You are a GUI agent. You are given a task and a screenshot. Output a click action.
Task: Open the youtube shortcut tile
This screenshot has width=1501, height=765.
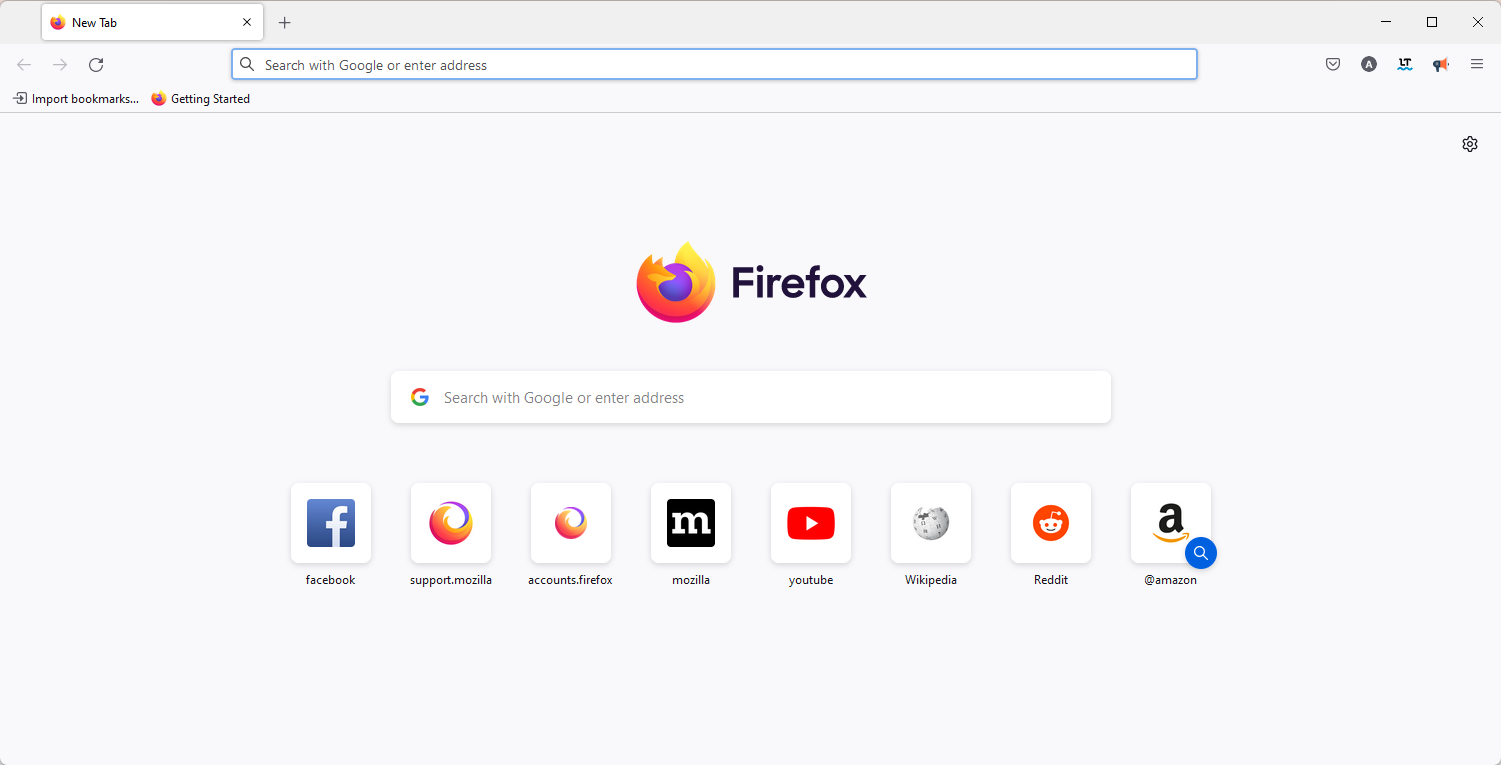[x=811, y=523]
